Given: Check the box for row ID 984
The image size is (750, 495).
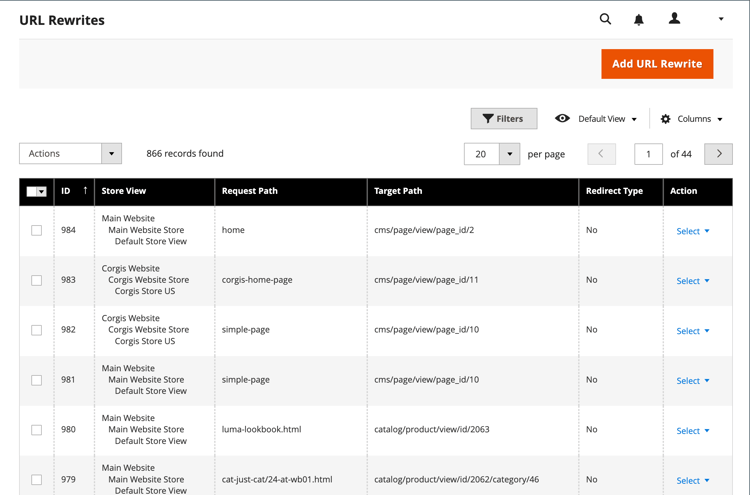Looking at the screenshot, I should tap(36, 231).
